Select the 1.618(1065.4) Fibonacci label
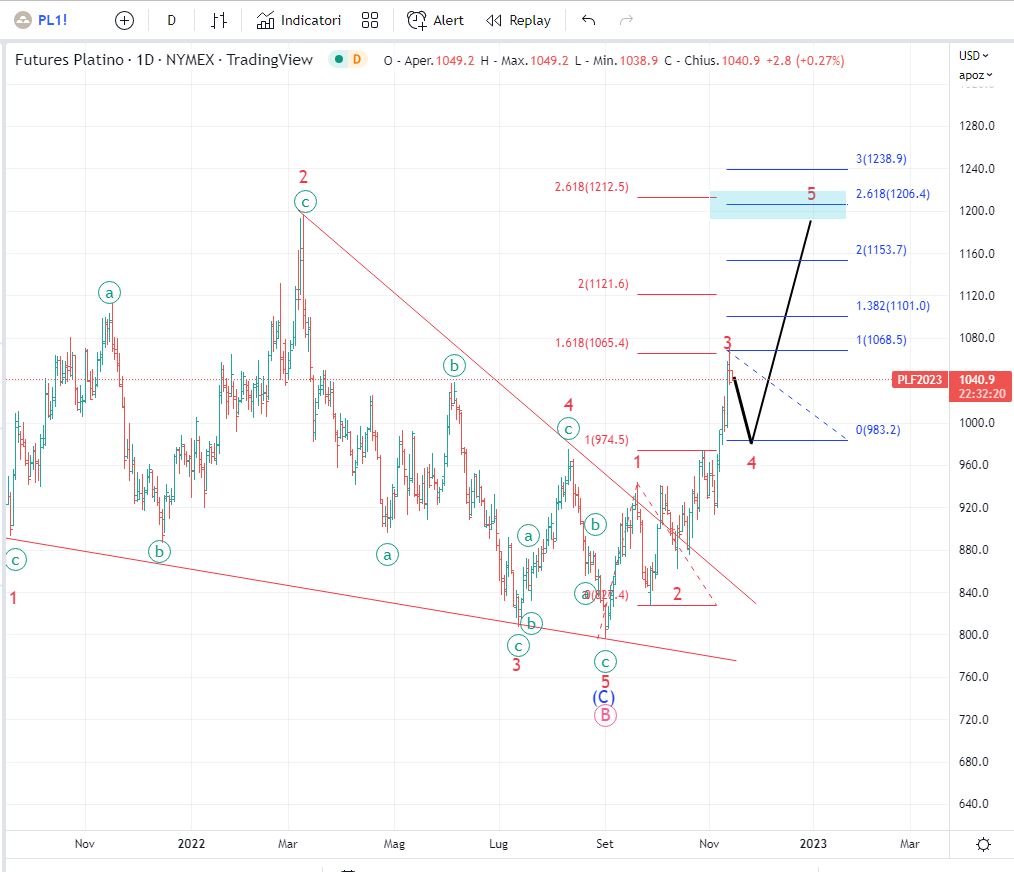Viewport: 1014px width, 872px height. tap(591, 343)
